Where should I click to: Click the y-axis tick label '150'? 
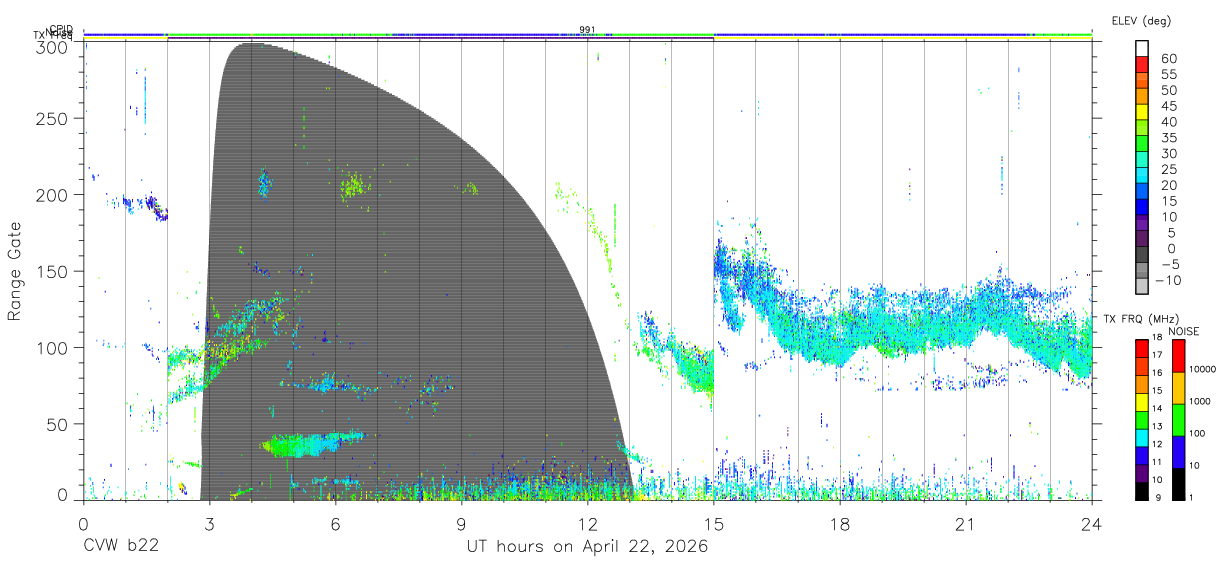pos(53,271)
